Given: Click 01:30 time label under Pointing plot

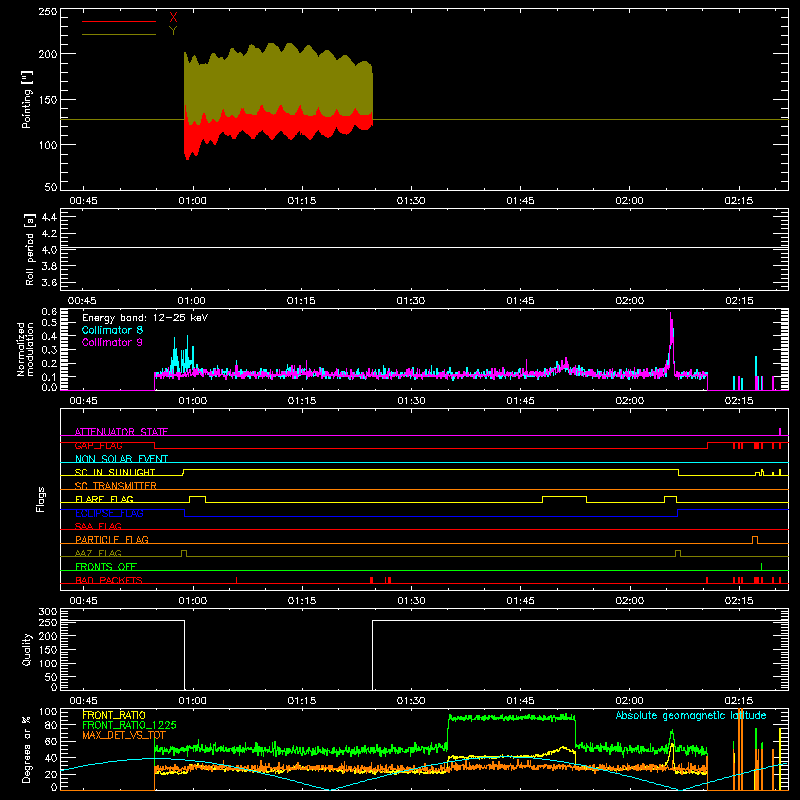Looking at the screenshot, I should coord(411,201).
